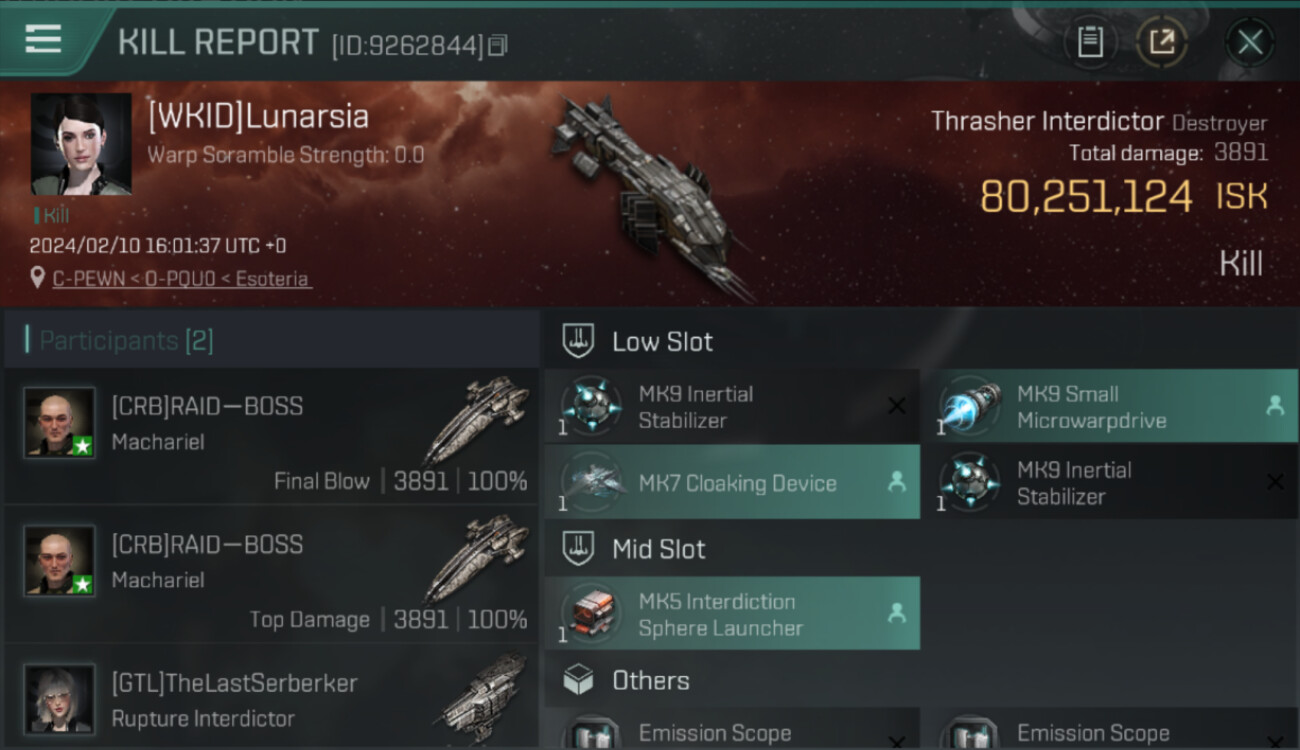Tap the Others cube icon
Image resolution: width=1300 pixels, height=750 pixels.
[x=579, y=680]
